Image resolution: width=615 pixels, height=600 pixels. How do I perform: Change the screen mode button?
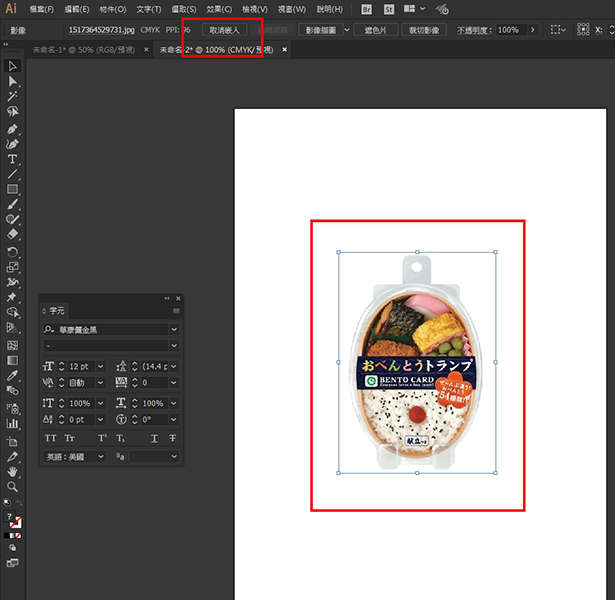(x=13, y=563)
